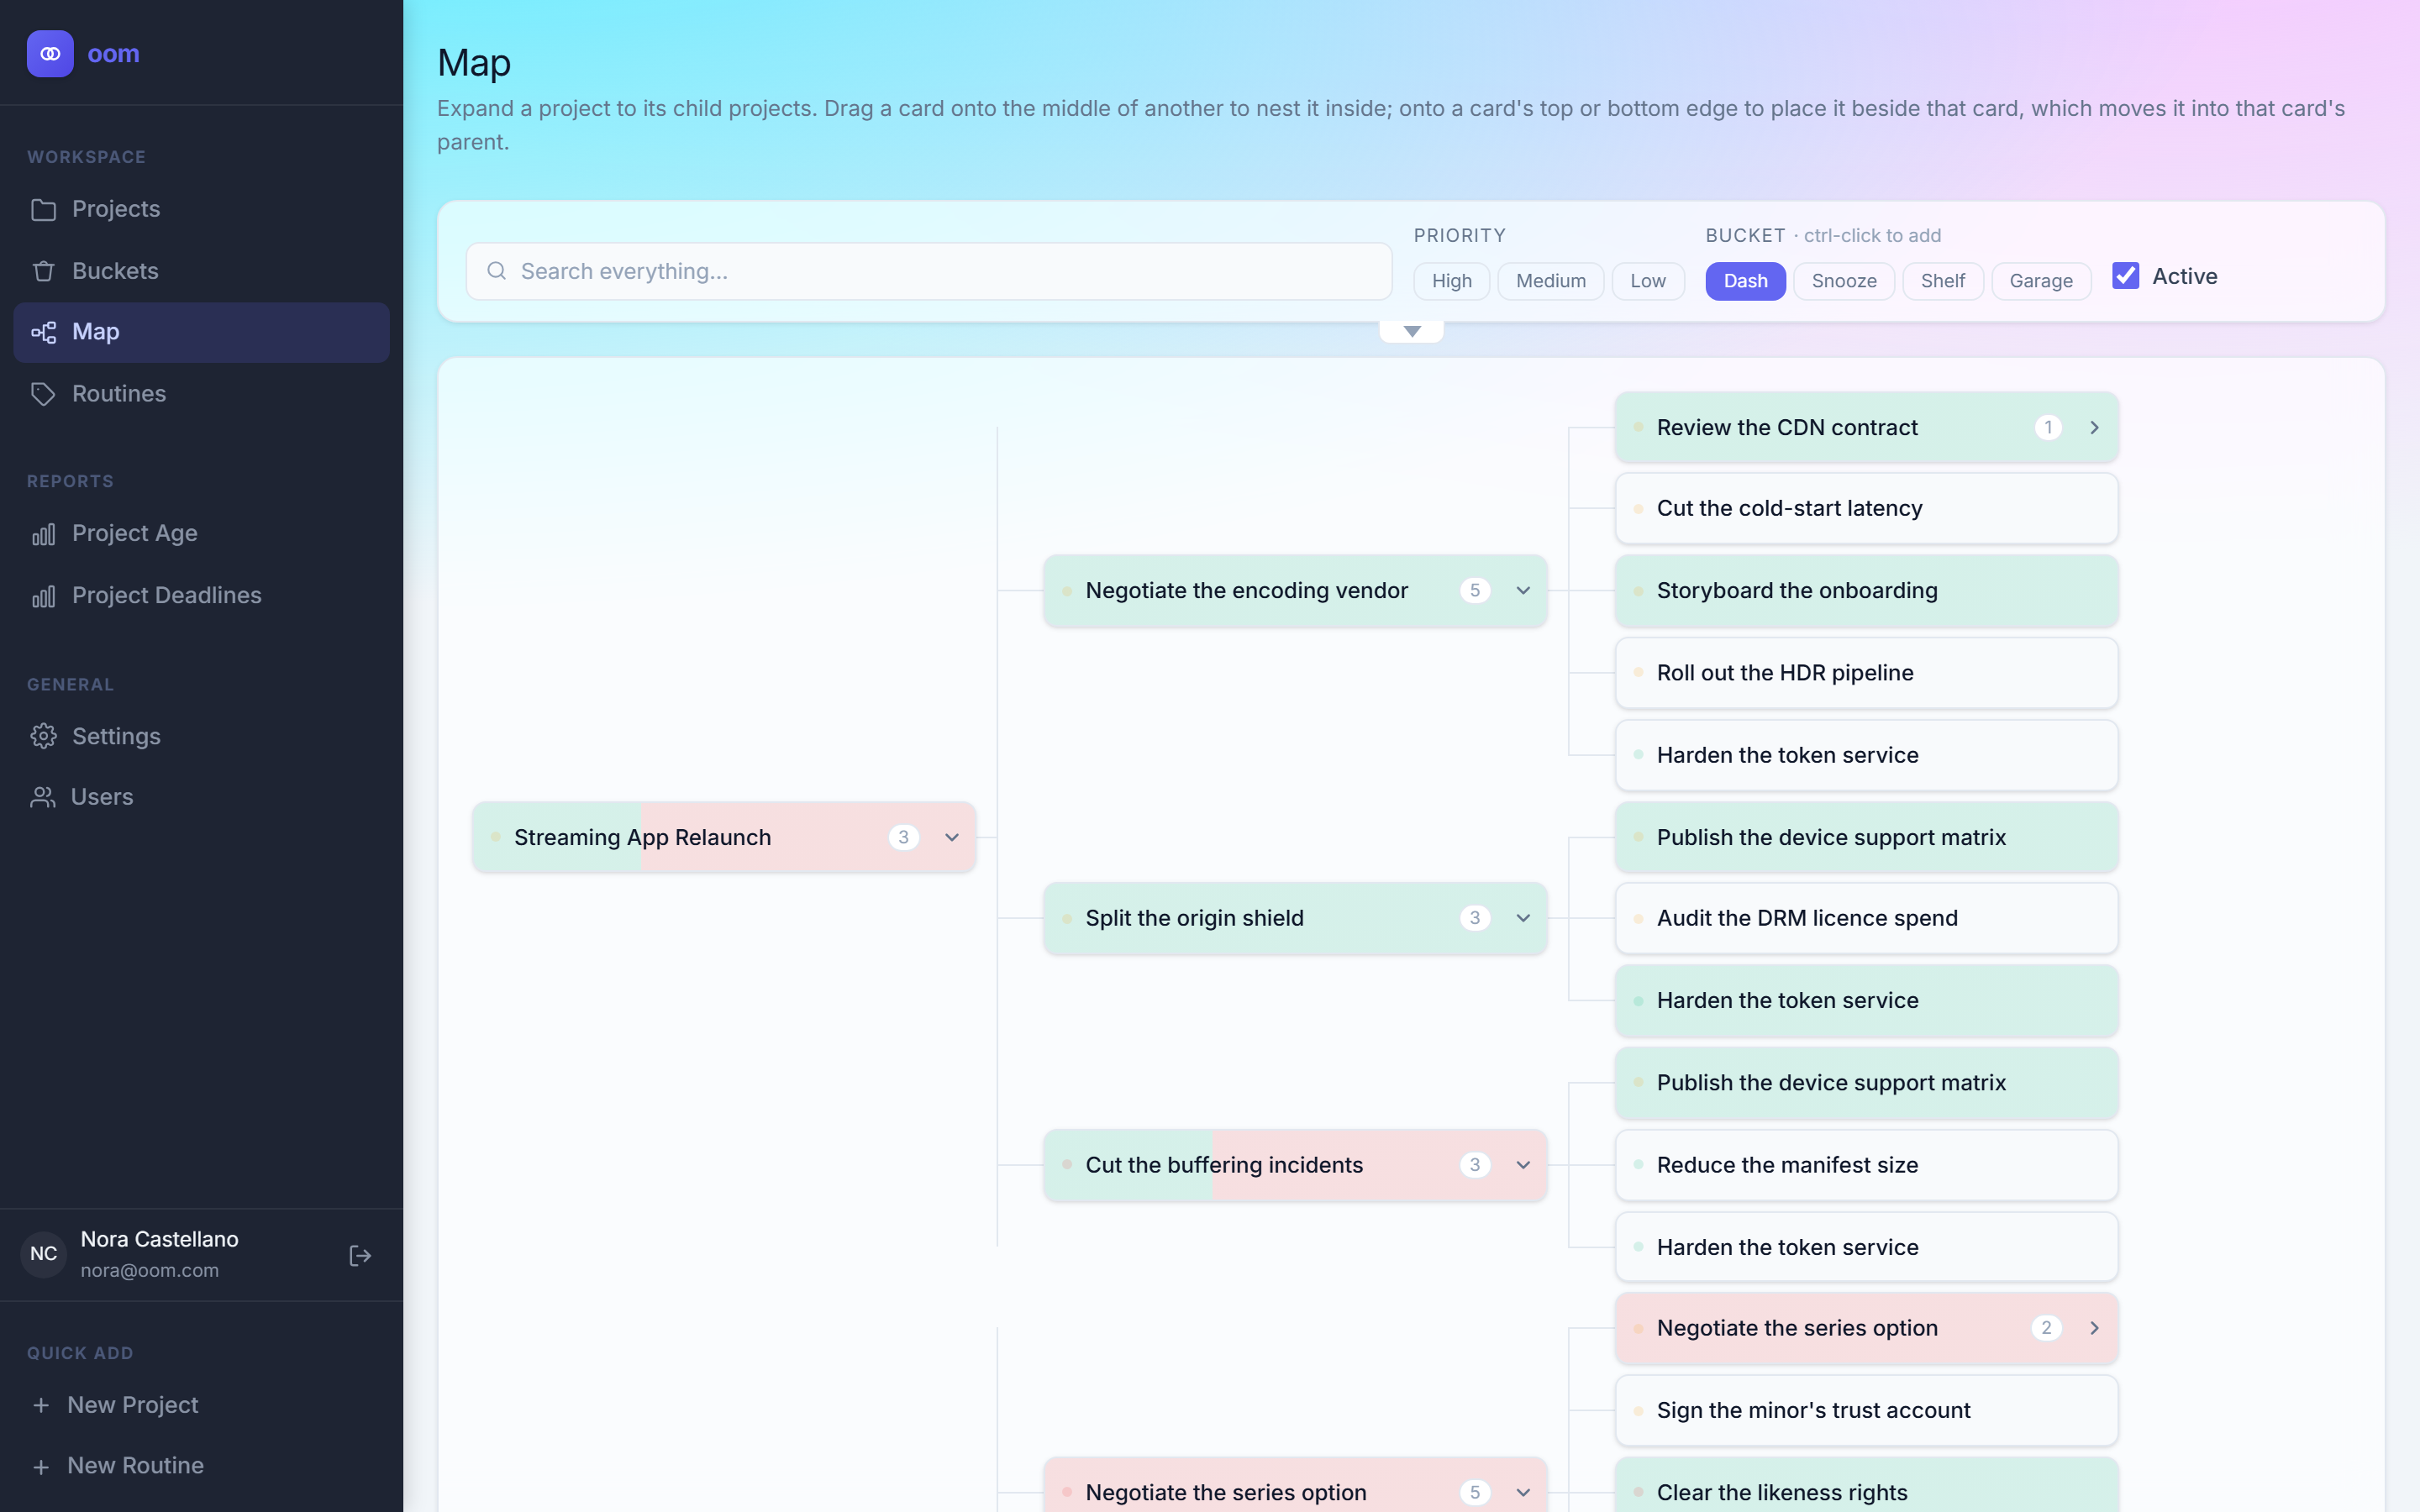Open Routines tag icon

tap(43, 394)
